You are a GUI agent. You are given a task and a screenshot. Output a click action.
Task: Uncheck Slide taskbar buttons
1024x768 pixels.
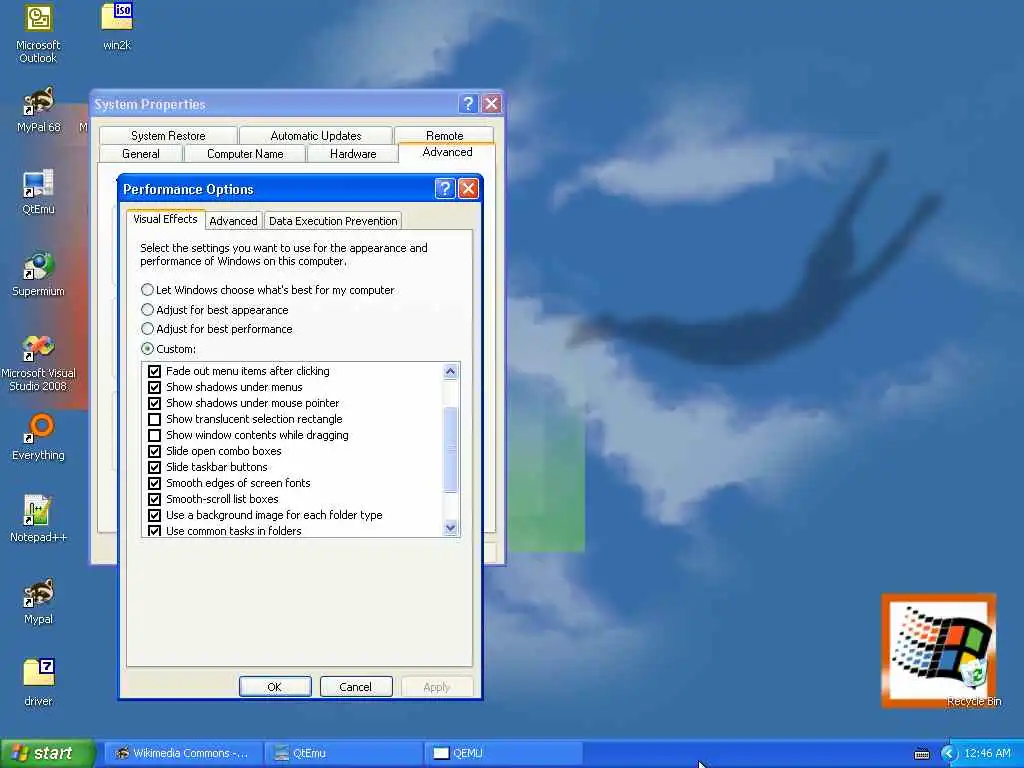pos(154,467)
